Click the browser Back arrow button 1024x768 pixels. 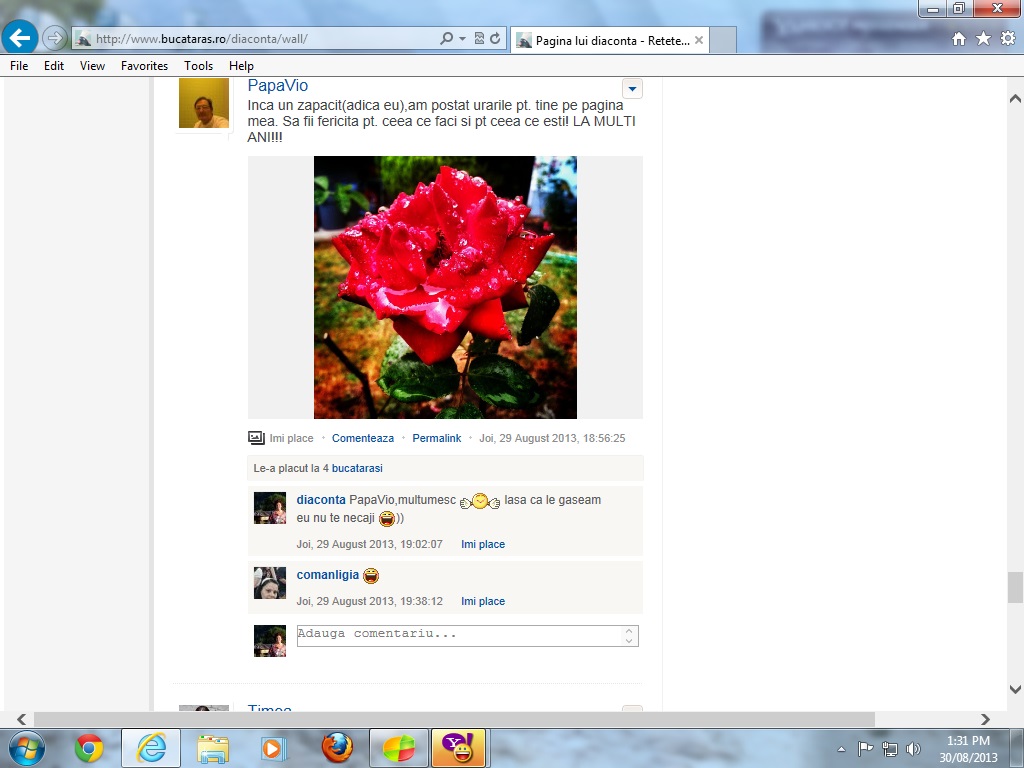click(21, 38)
